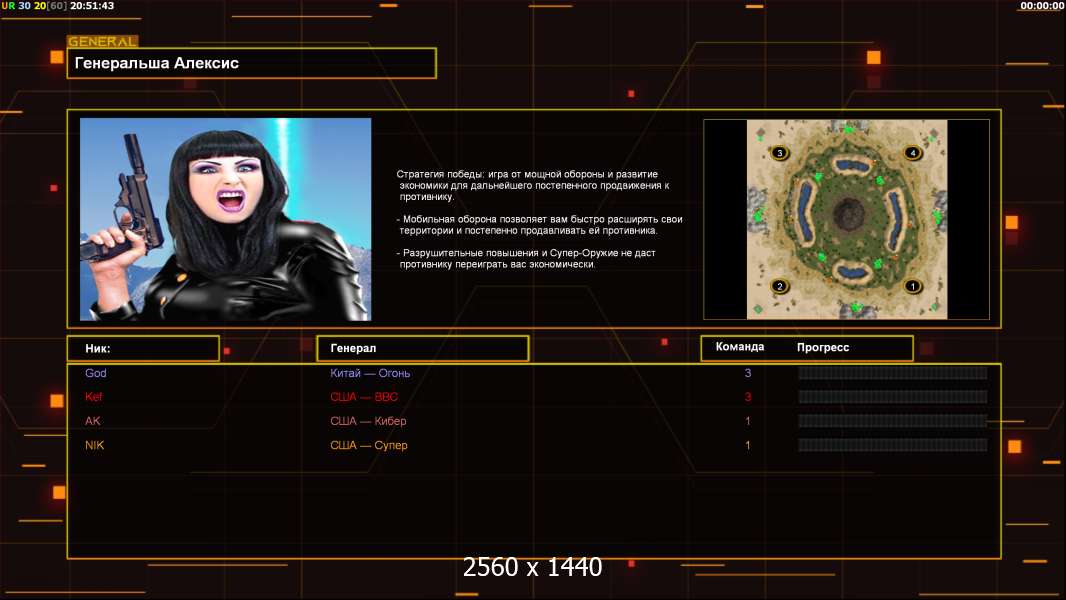The height and width of the screenshot is (600, 1066).
Task: Select player name Kef
Action: click(93, 397)
